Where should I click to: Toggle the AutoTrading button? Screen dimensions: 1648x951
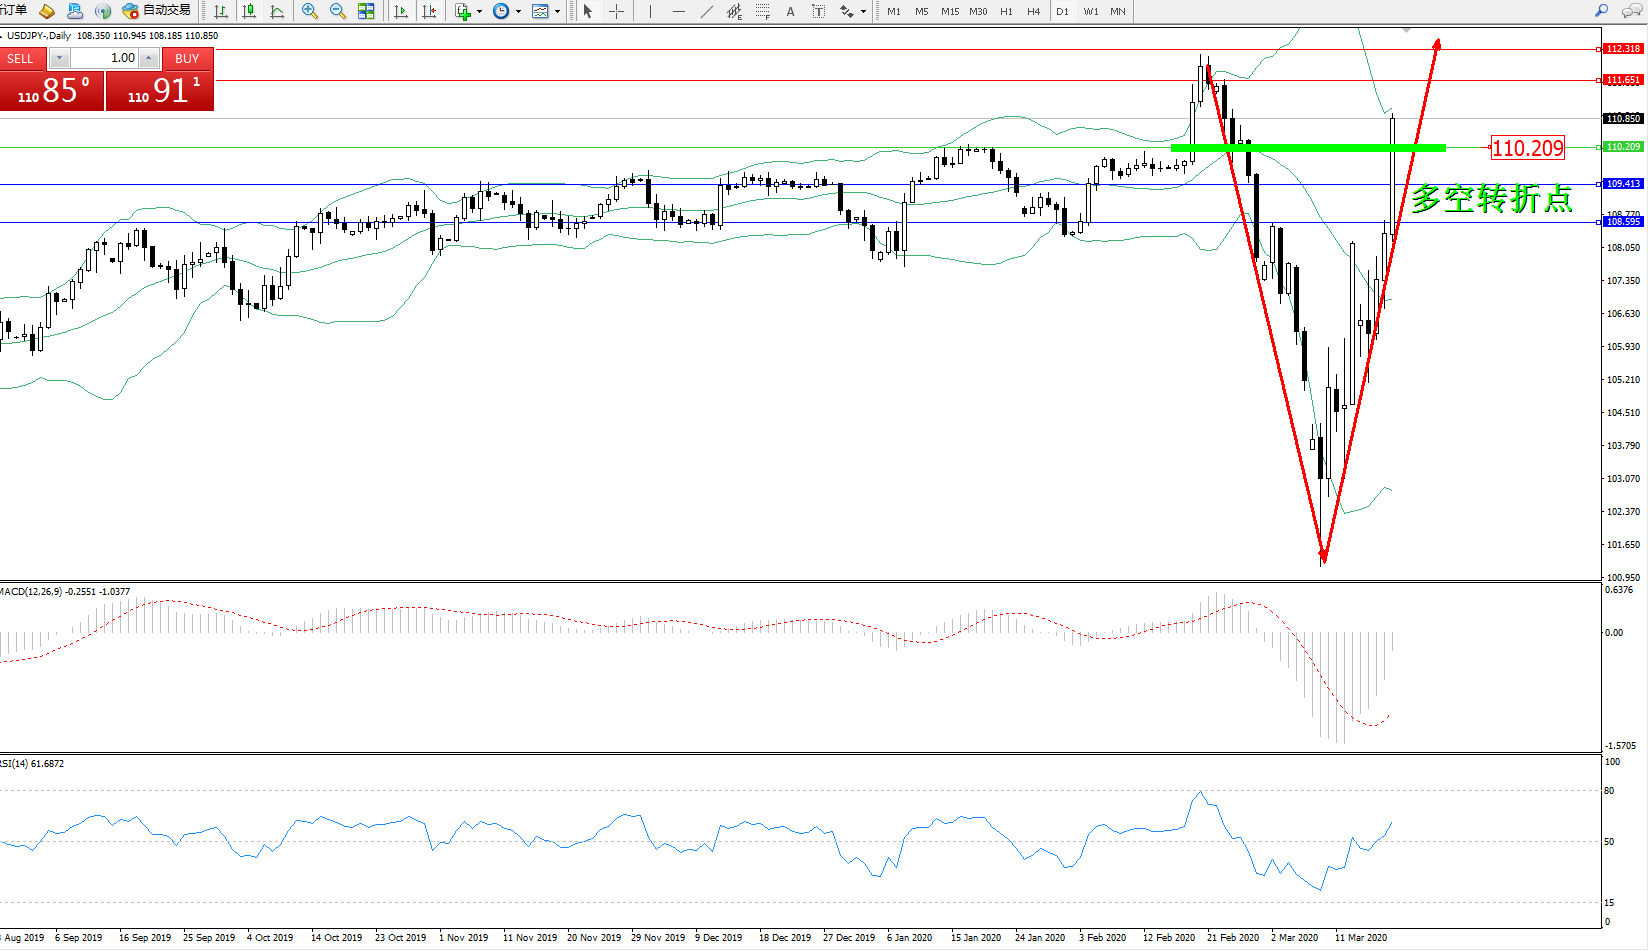pos(156,11)
